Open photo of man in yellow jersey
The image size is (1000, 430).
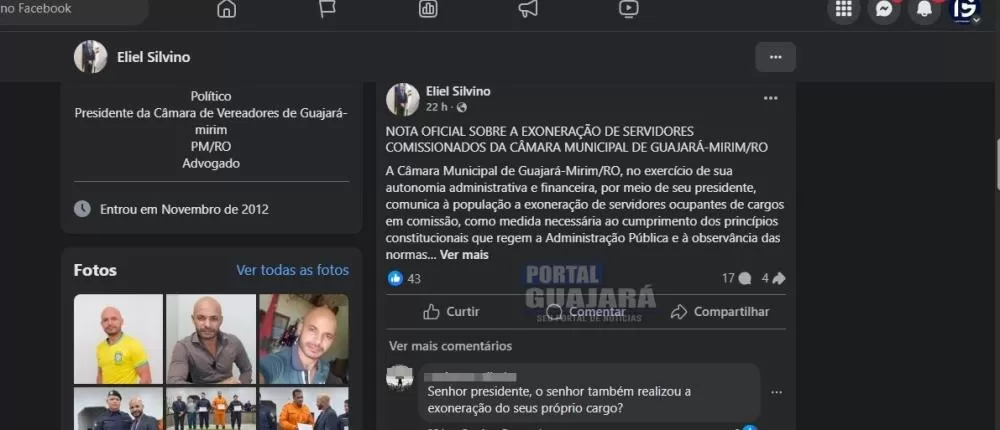pyautogui.click(x=118, y=339)
